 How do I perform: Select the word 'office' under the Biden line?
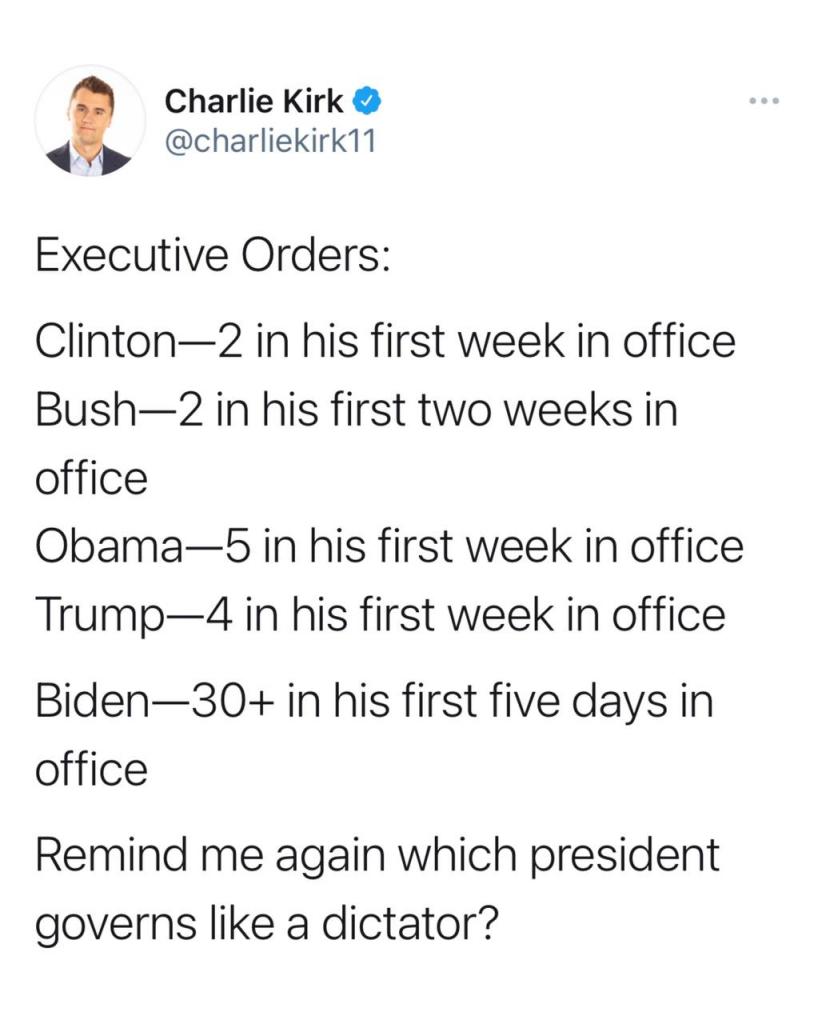click(91, 769)
